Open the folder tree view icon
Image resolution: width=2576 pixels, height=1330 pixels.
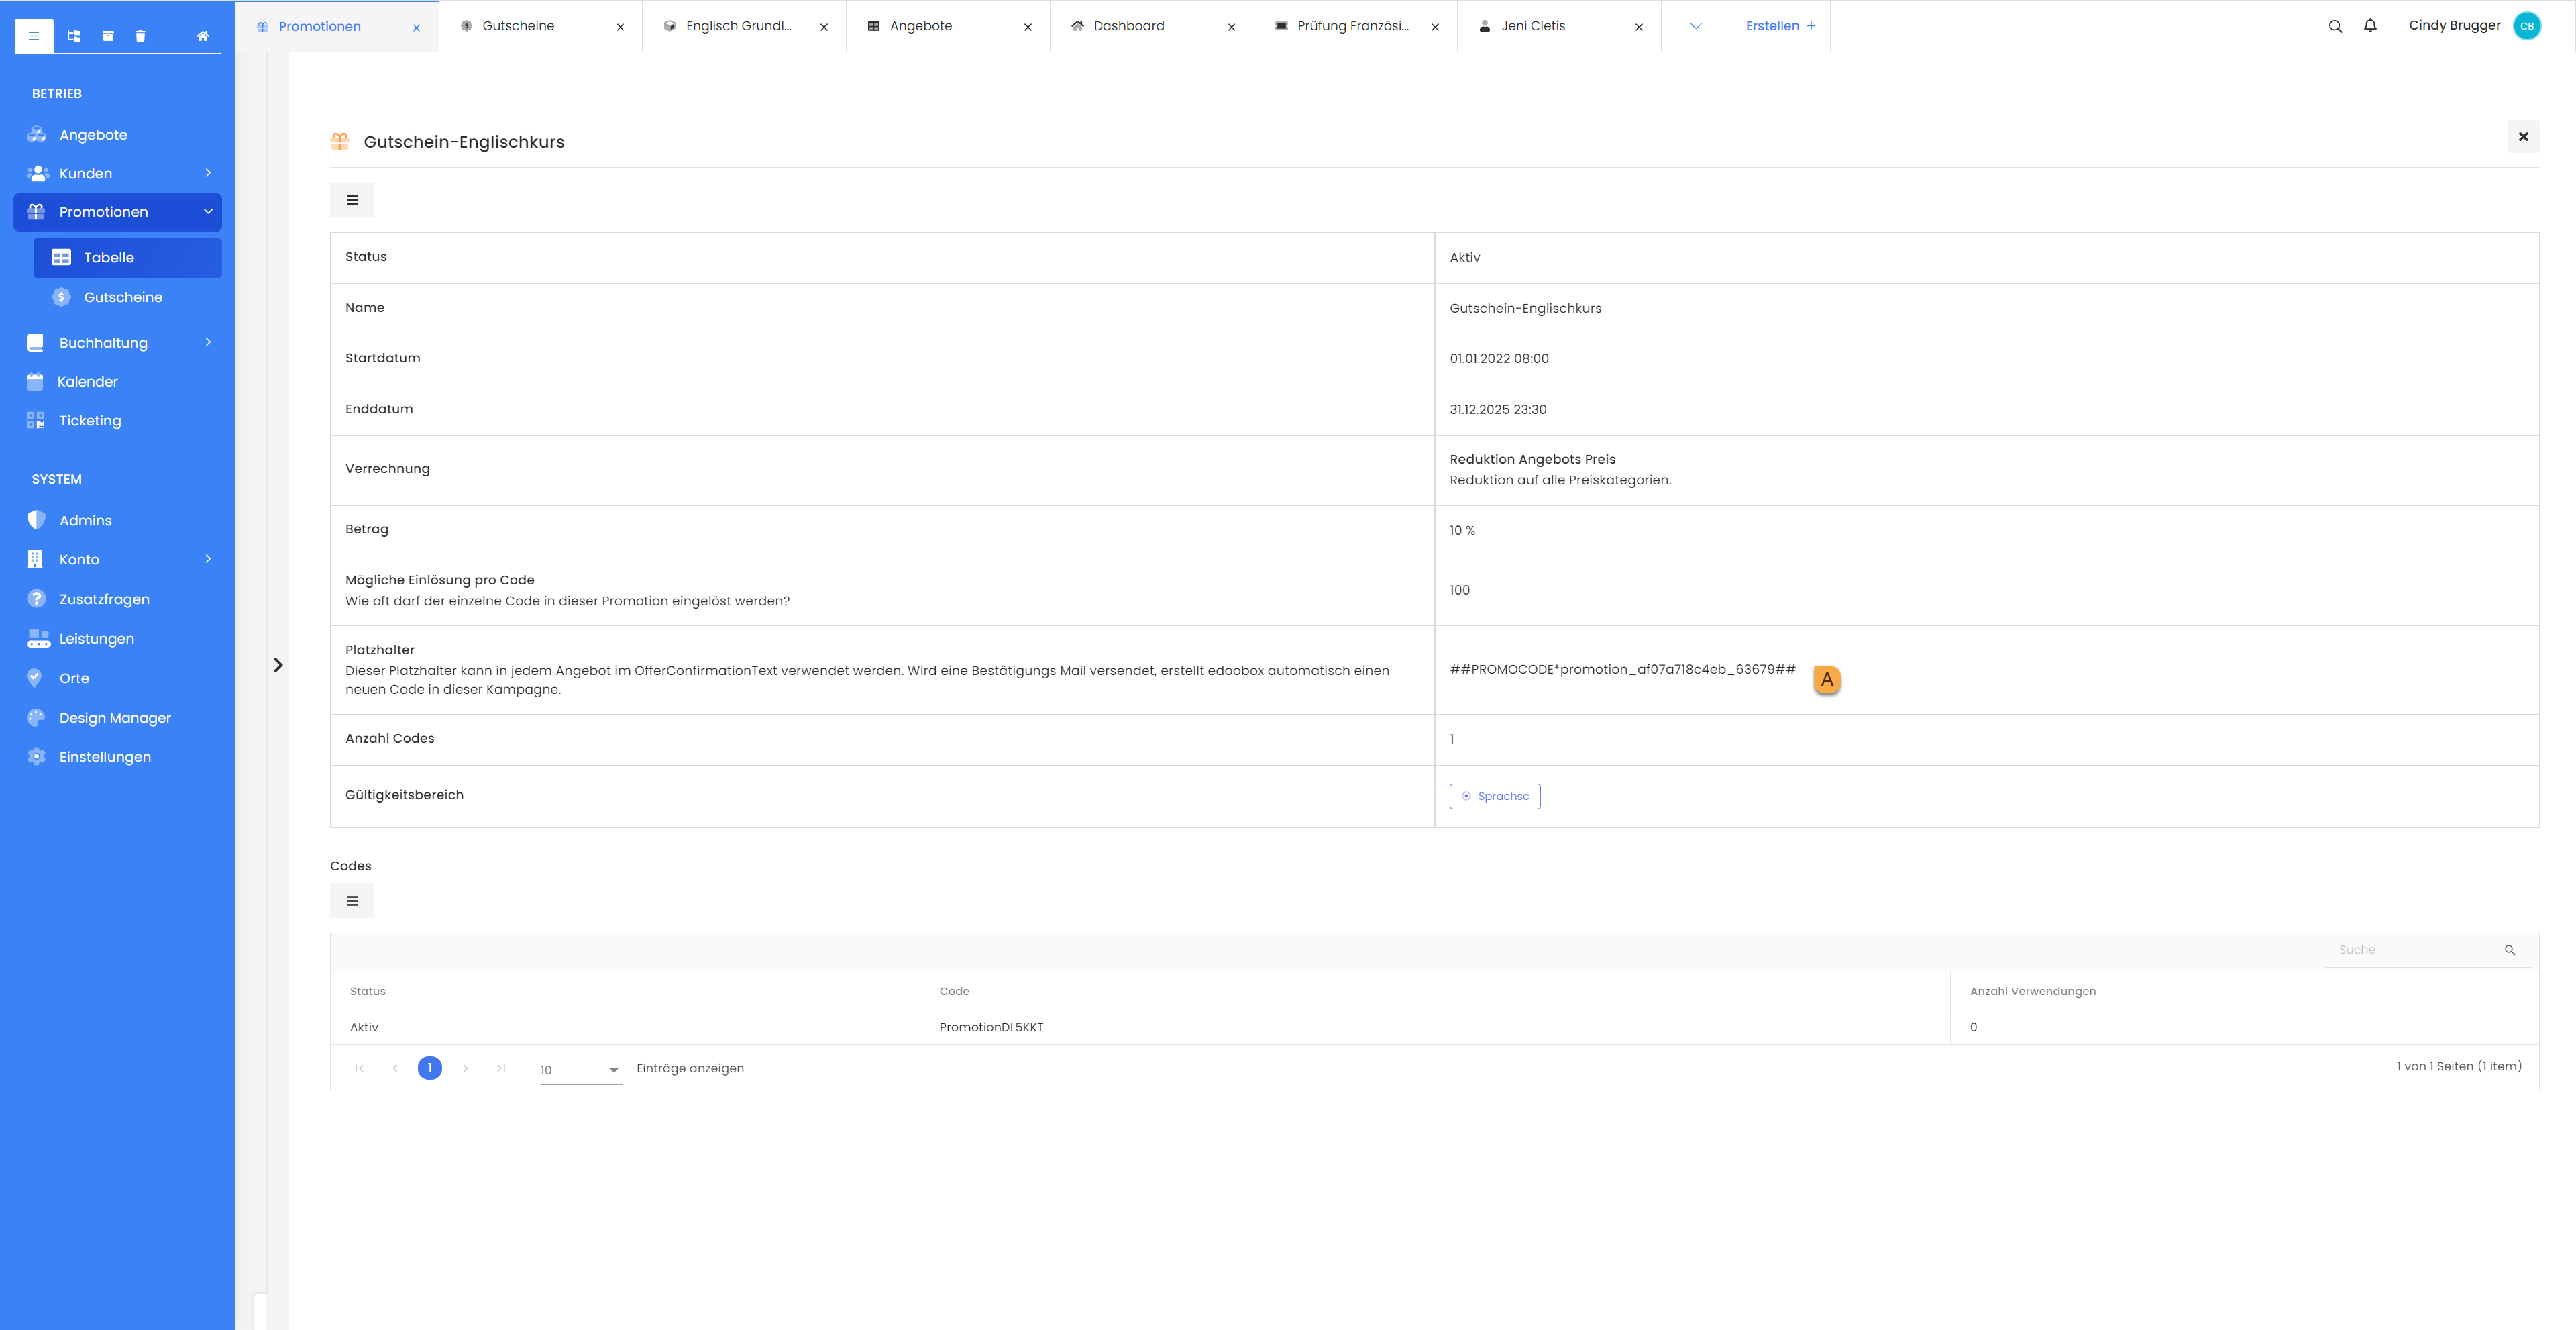pos(74,36)
